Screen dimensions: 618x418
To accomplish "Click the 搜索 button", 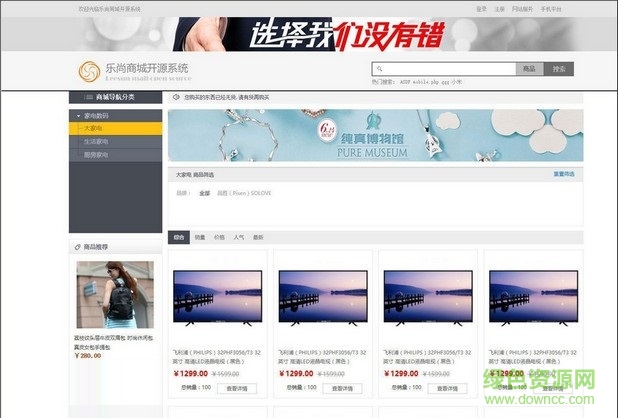I will 560,69.
